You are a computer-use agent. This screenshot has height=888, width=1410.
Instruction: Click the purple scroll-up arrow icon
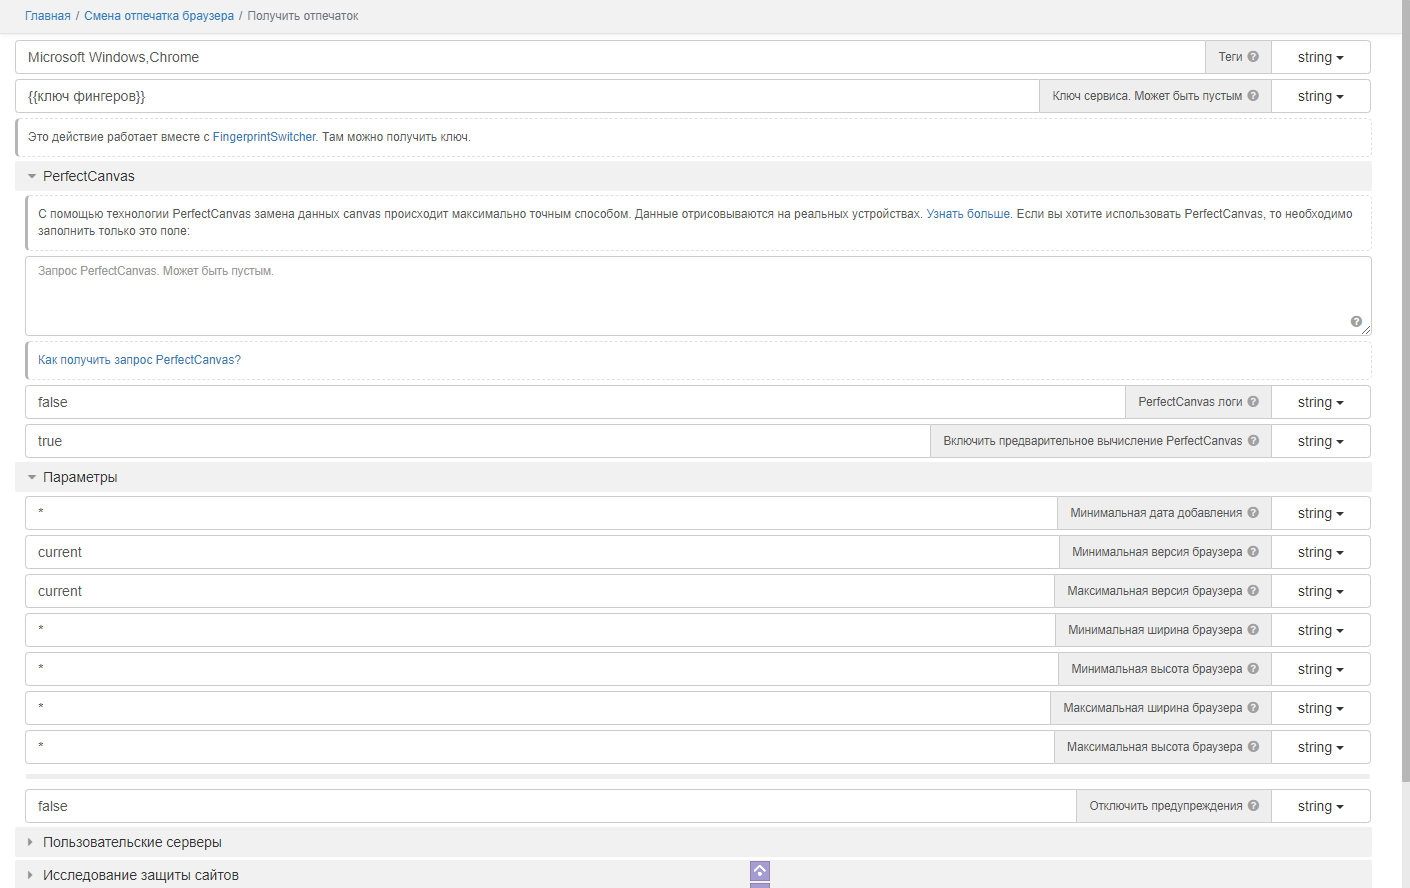tap(760, 871)
